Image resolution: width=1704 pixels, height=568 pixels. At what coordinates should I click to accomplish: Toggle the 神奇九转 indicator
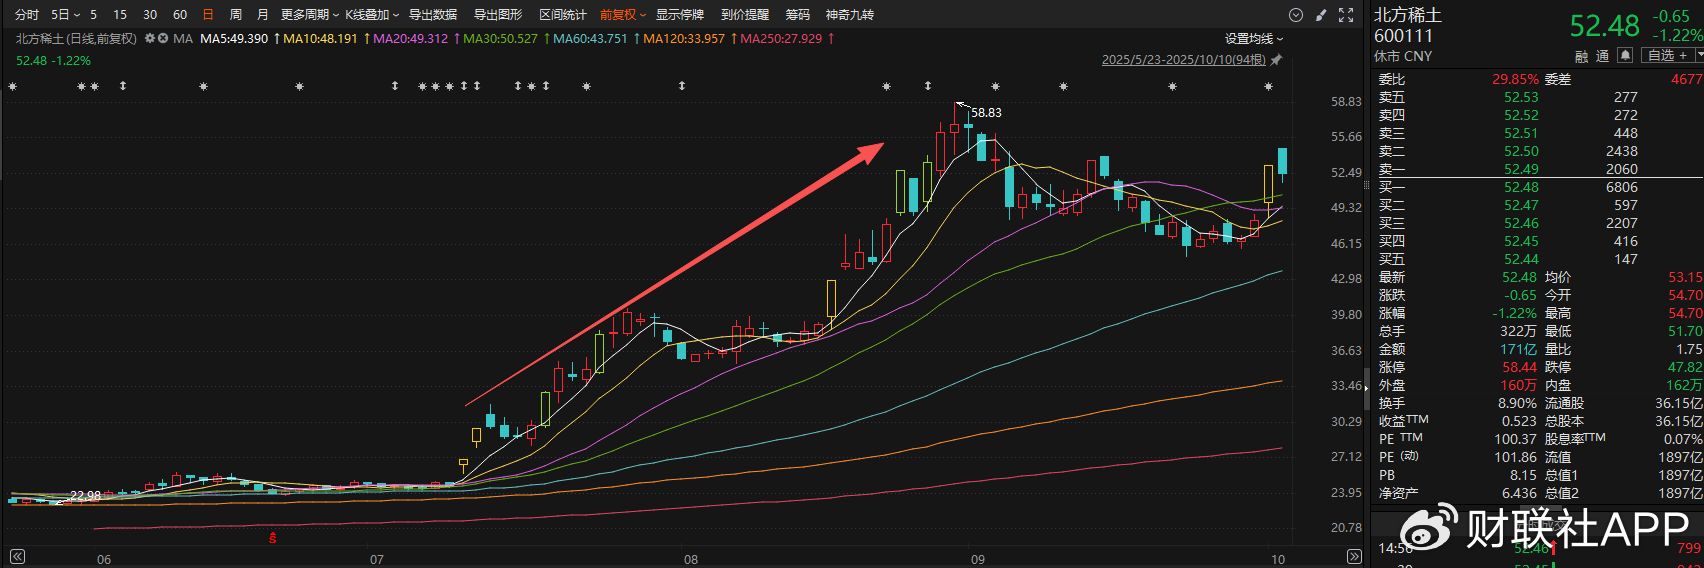(850, 15)
